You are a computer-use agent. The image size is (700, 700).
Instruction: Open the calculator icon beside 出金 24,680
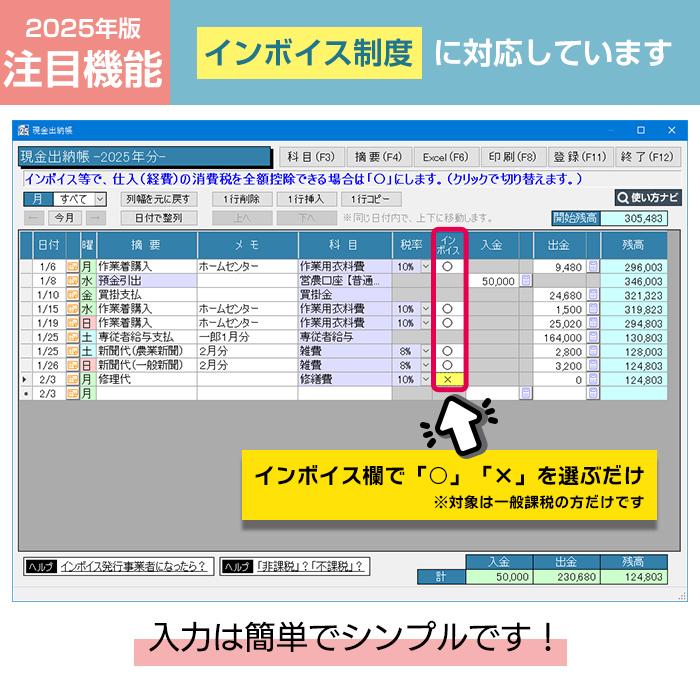pos(593,295)
